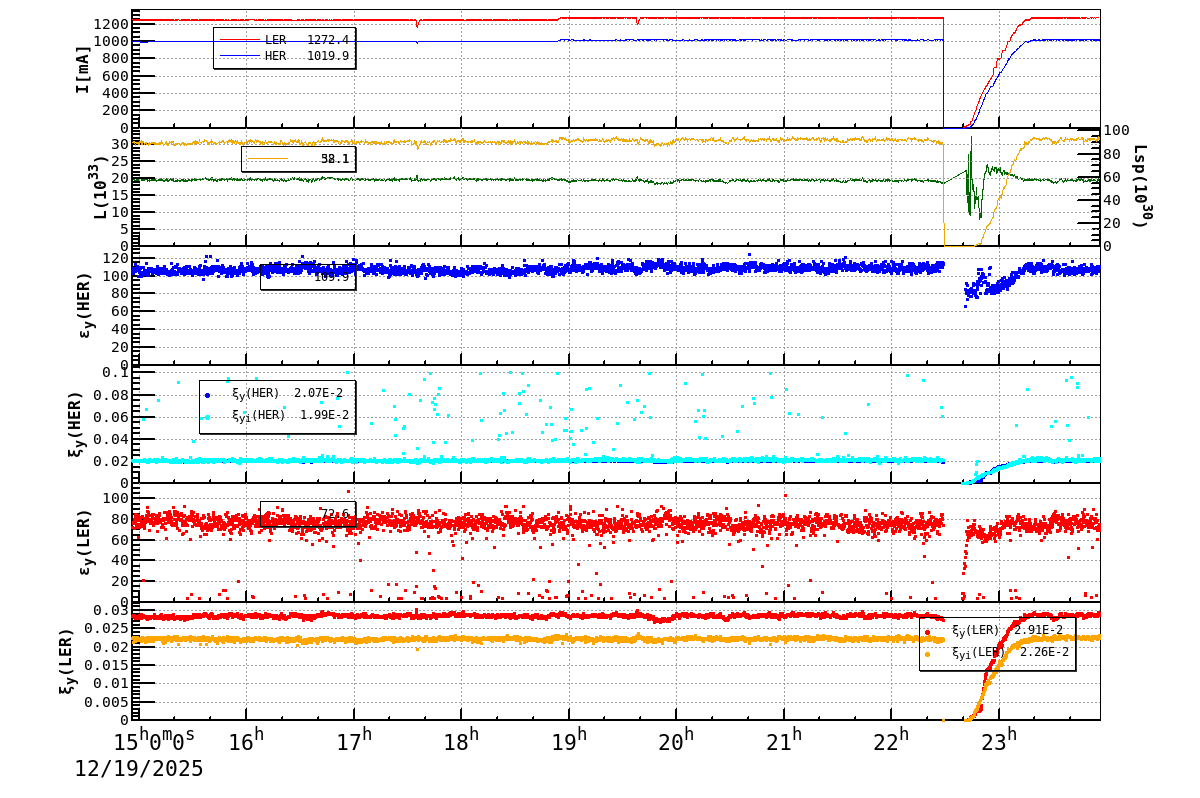
Task: Click the 17h time tick label
Action: [353, 741]
